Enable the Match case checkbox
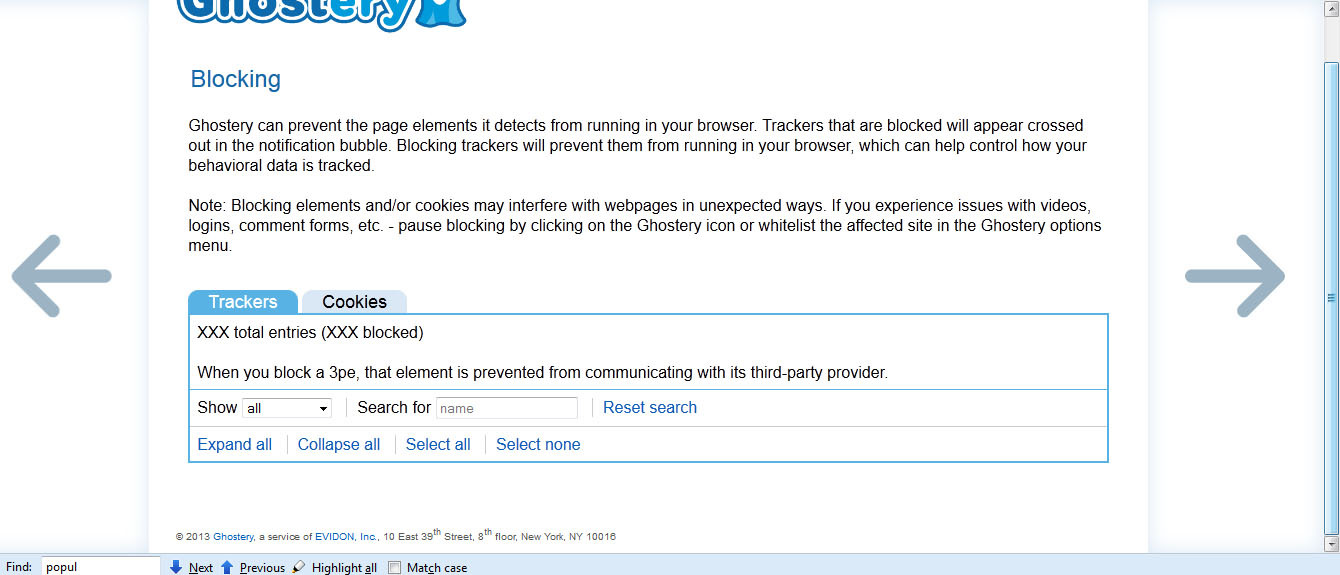This screenshot has width=1340, height=575. [394, 567]
